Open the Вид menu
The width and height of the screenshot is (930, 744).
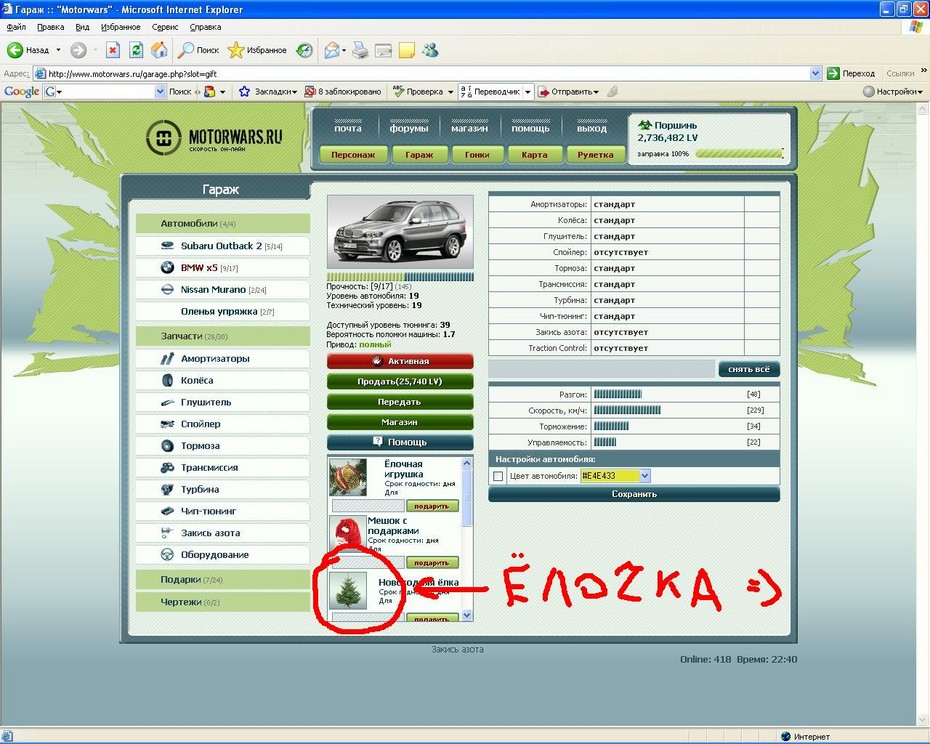click(x=82, y=27)
